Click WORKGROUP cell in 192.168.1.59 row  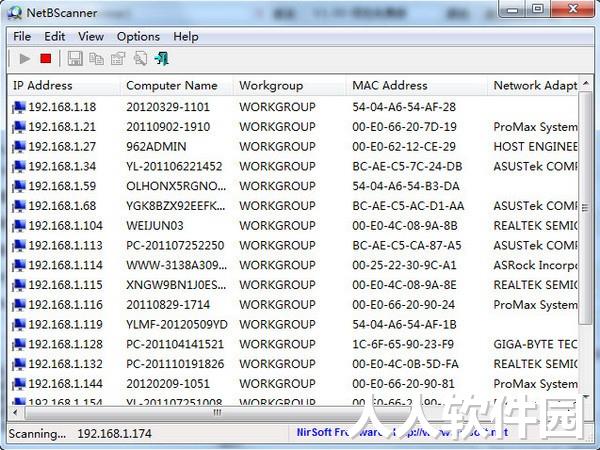(x=278, y=186)
